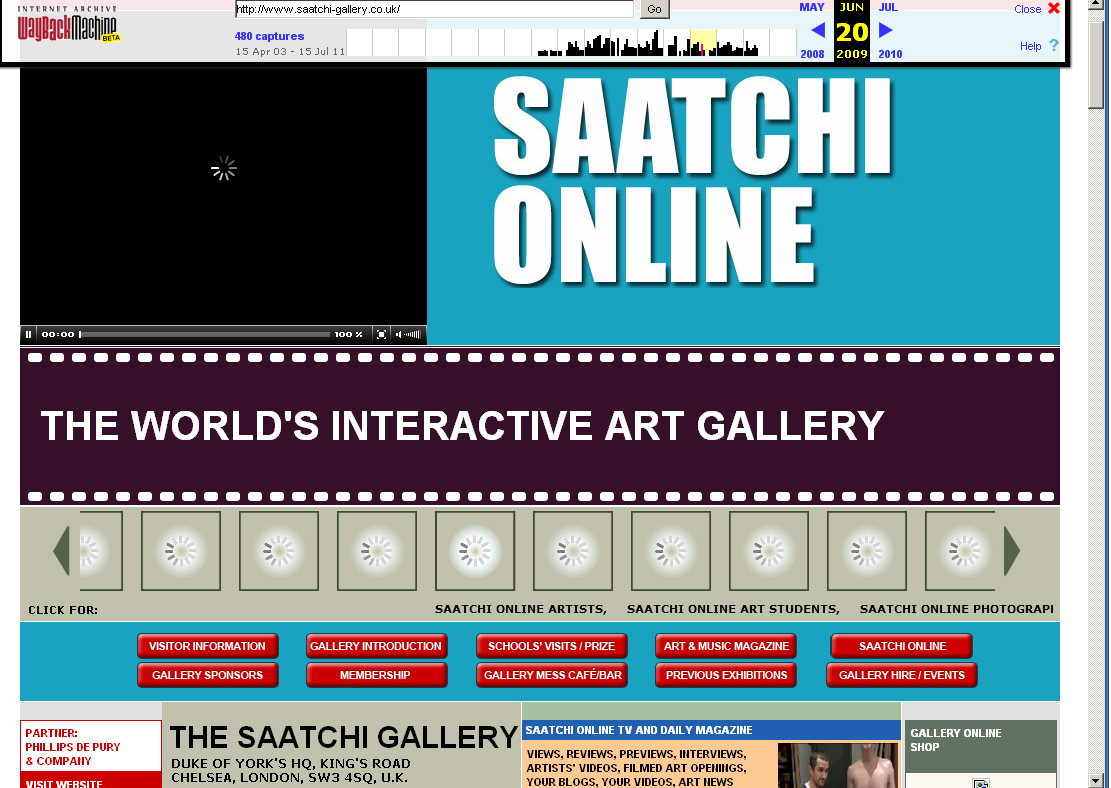Close the Wayback toolbar with red X

tap(1053, 9)
